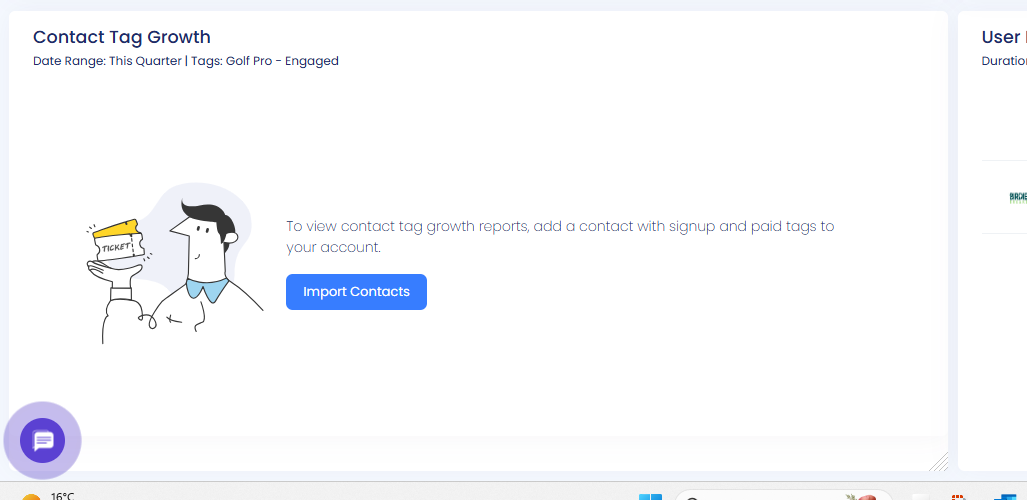
Task: Open the white app icon right of taskbar search
Action: [x=919, y=497]
